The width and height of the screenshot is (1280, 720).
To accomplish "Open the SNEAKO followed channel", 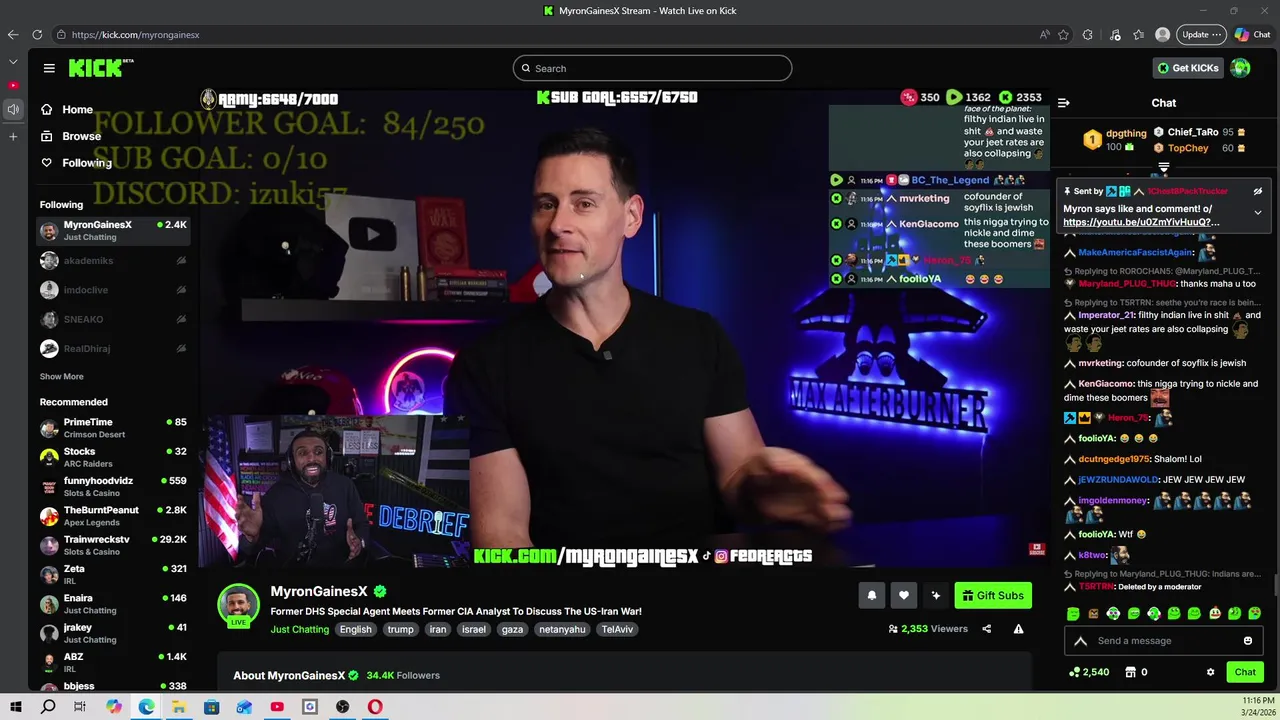I will 112,319.
